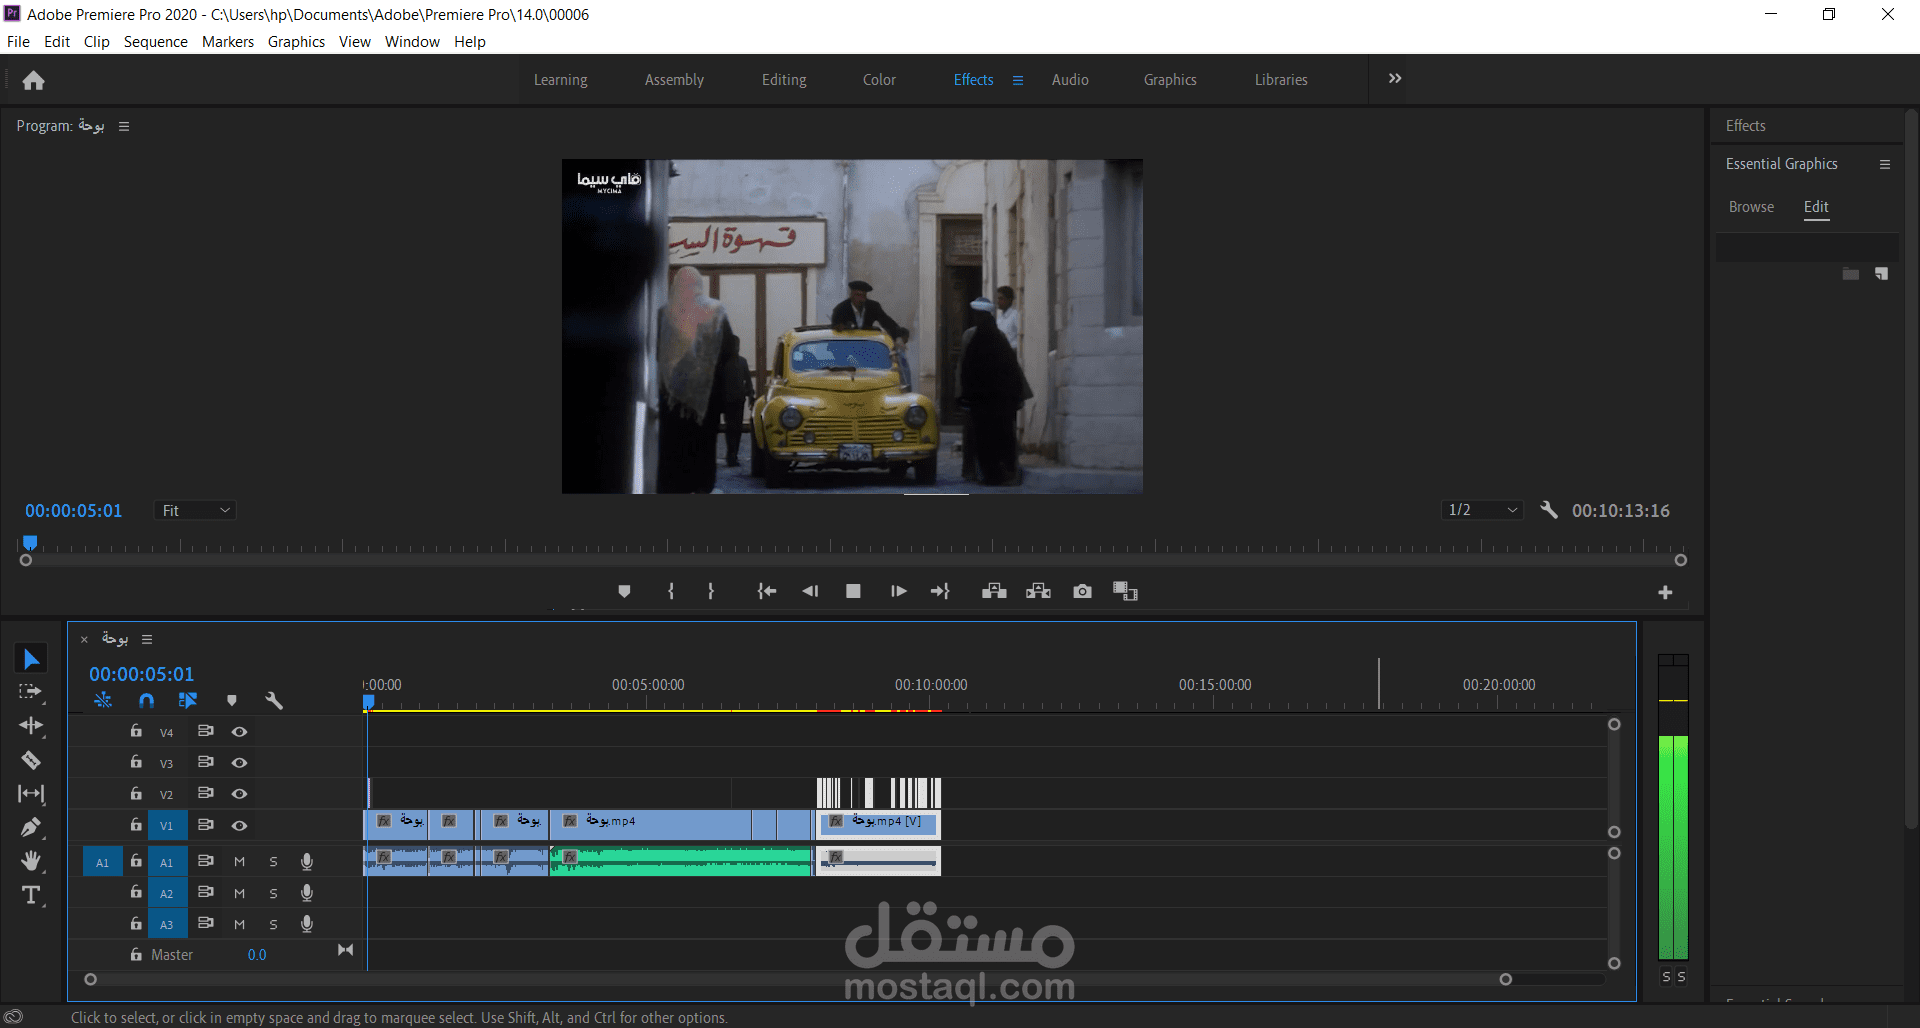The height and width of the screenshot is (1028, 1920).
Task: Switch to Browse tab in Essential Graphics
Action: (1751, 207)
